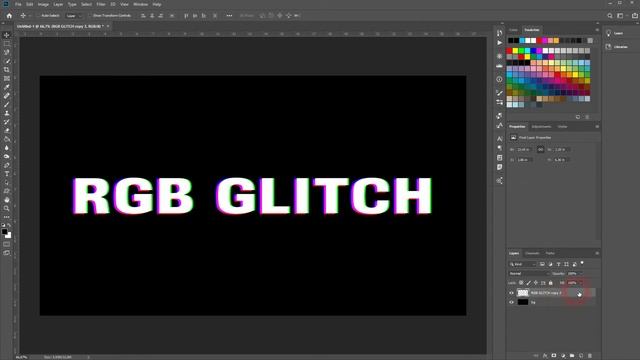640x360 pixels.
Task: Click the foreground color box in toolbar
Action: [x=4, y=232]
